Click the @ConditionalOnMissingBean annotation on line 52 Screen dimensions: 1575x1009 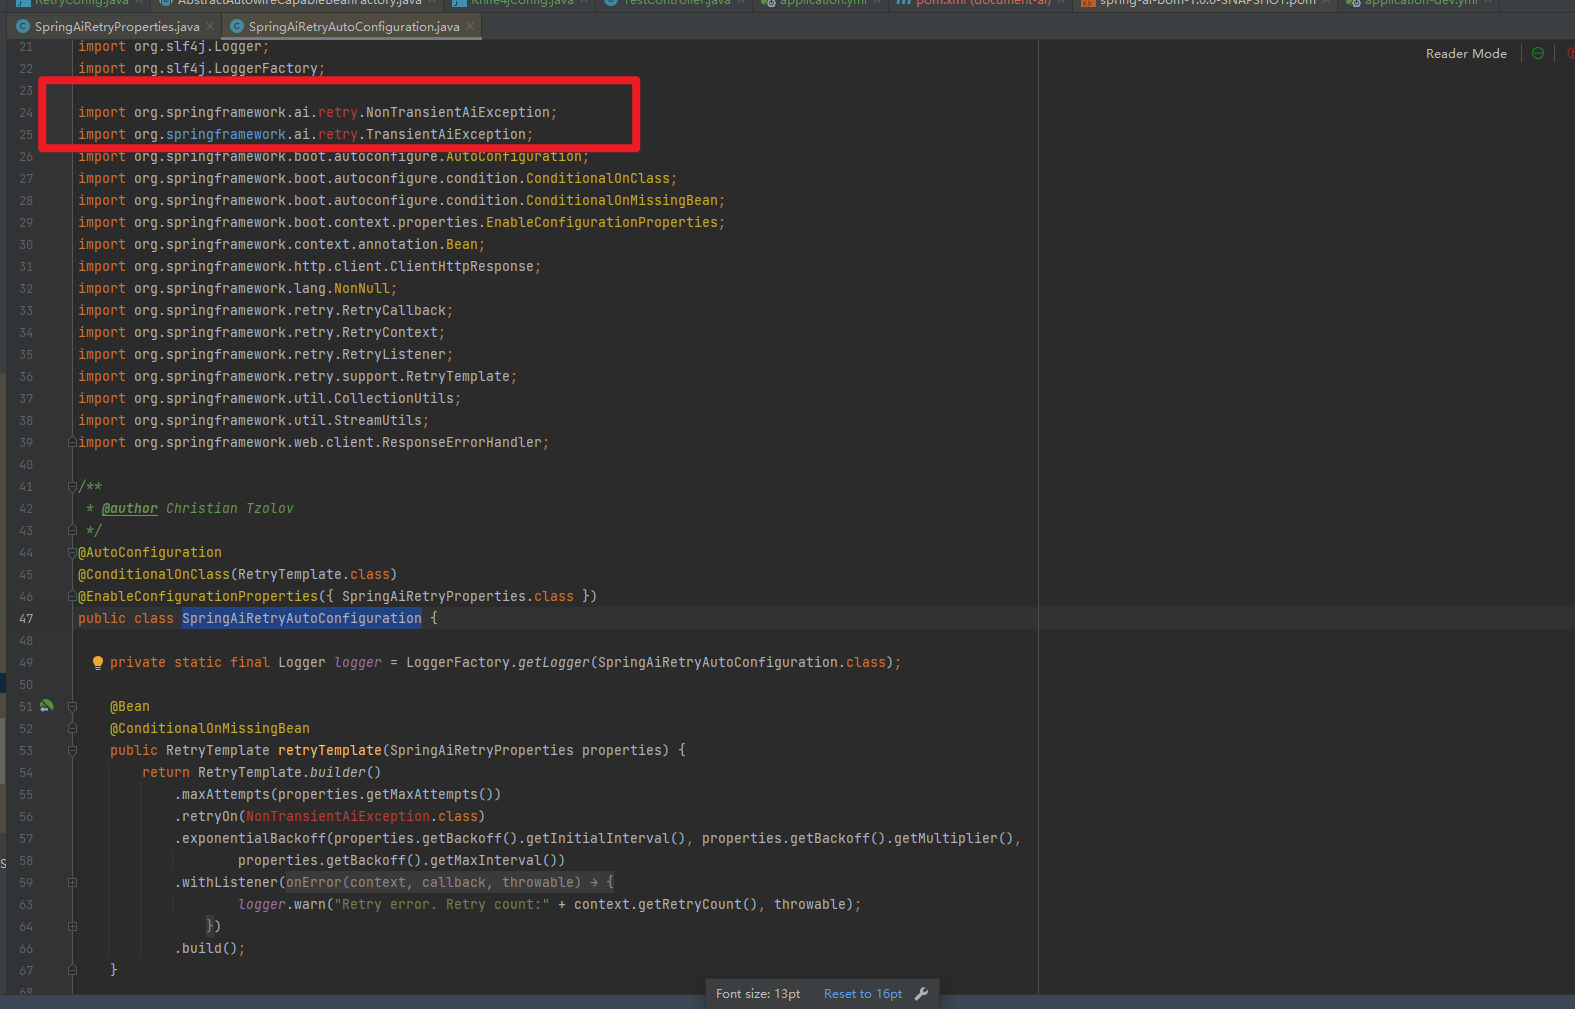click(210, 728)
